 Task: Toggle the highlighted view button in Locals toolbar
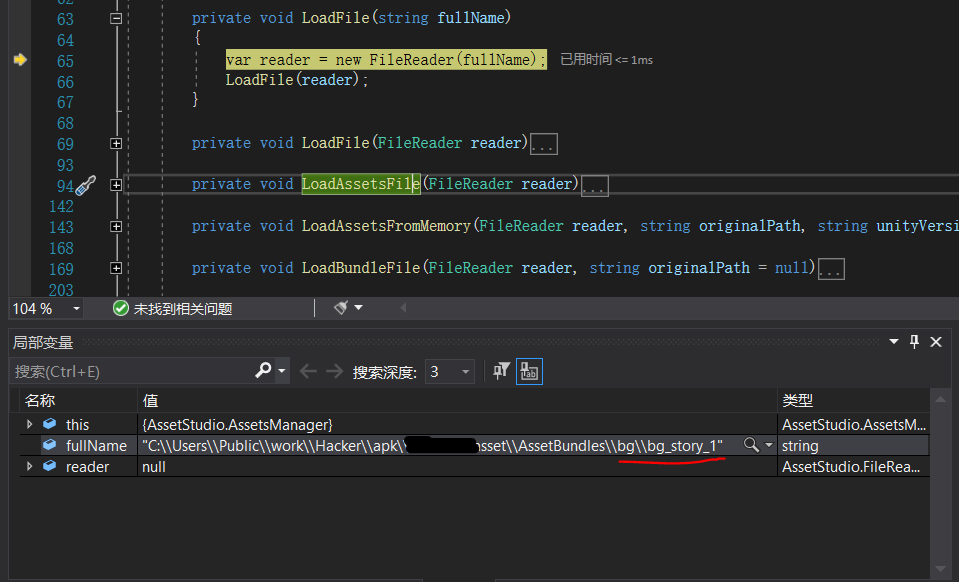point(530,371)
